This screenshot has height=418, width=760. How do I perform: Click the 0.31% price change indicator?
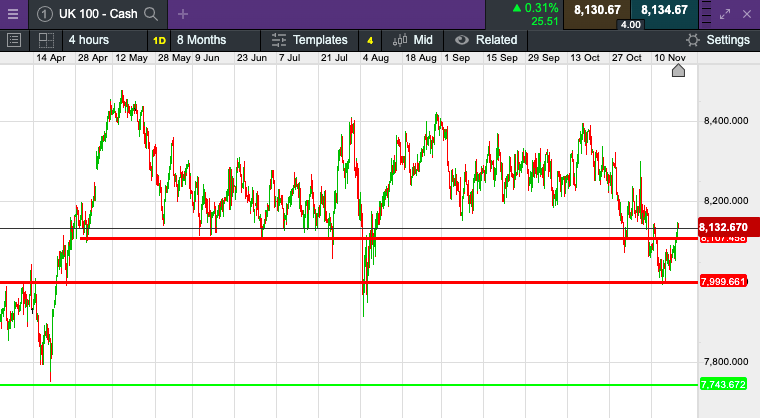click(x=536, y=8)
